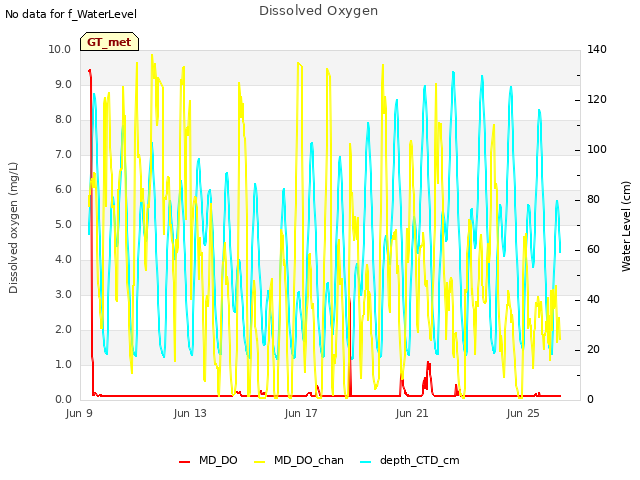This screenshot has width=640, height=480.
Task: Click the Jun 13 x-axis label
Action: tap(190, 413)
